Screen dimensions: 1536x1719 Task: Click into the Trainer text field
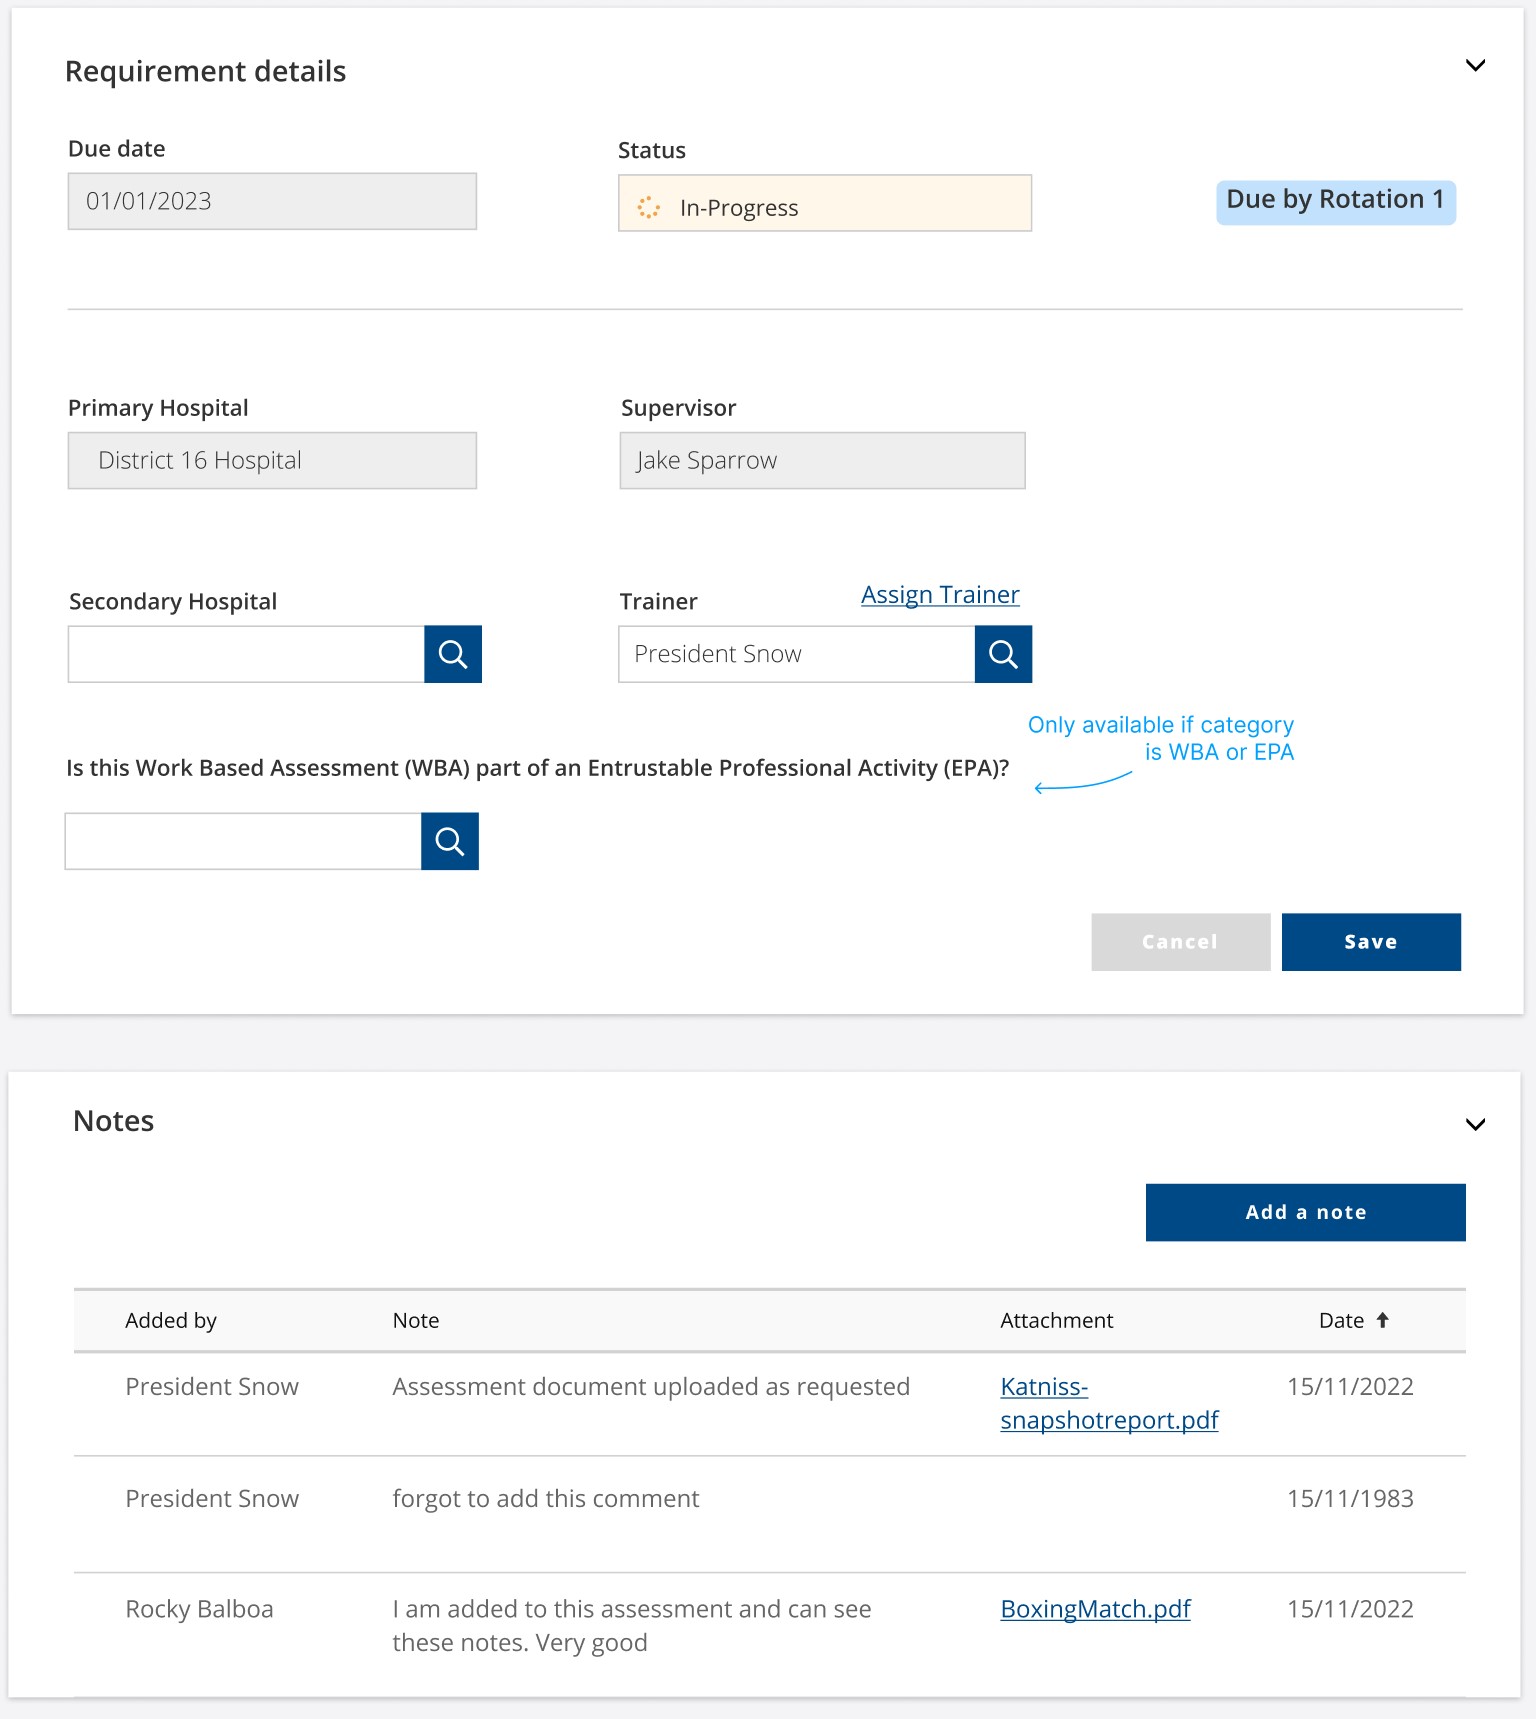pos(796,654)
